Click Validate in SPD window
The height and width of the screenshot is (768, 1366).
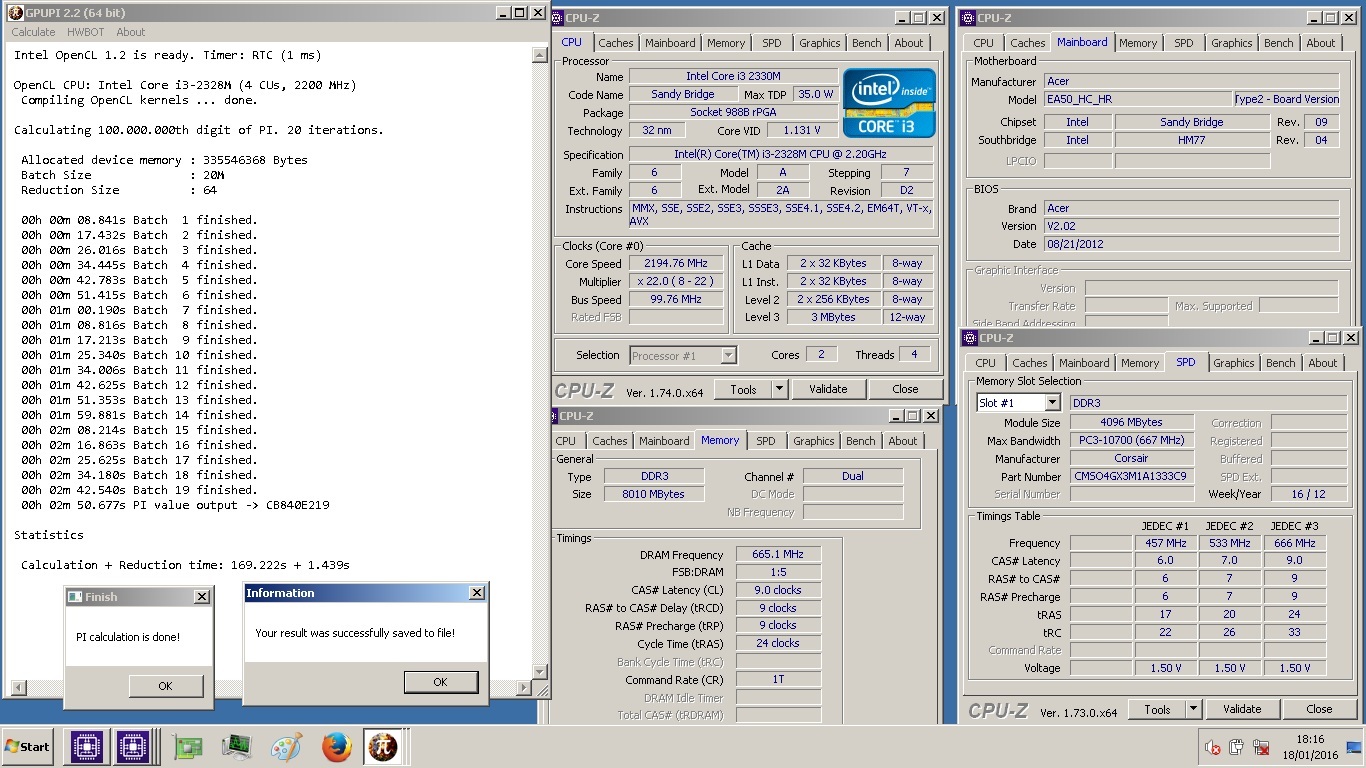click(x=1242, y=709)
